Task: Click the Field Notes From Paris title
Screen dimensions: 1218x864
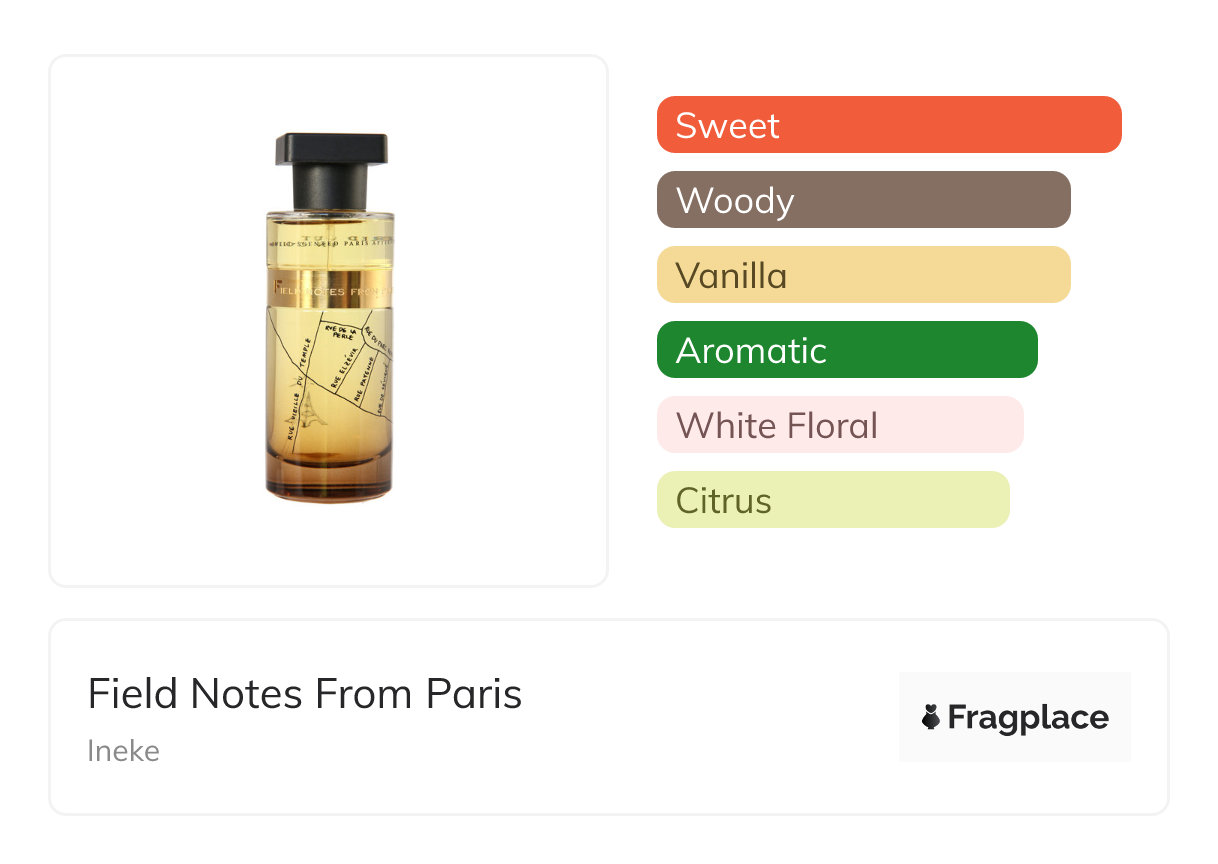Action: click(x=305, y=693)
